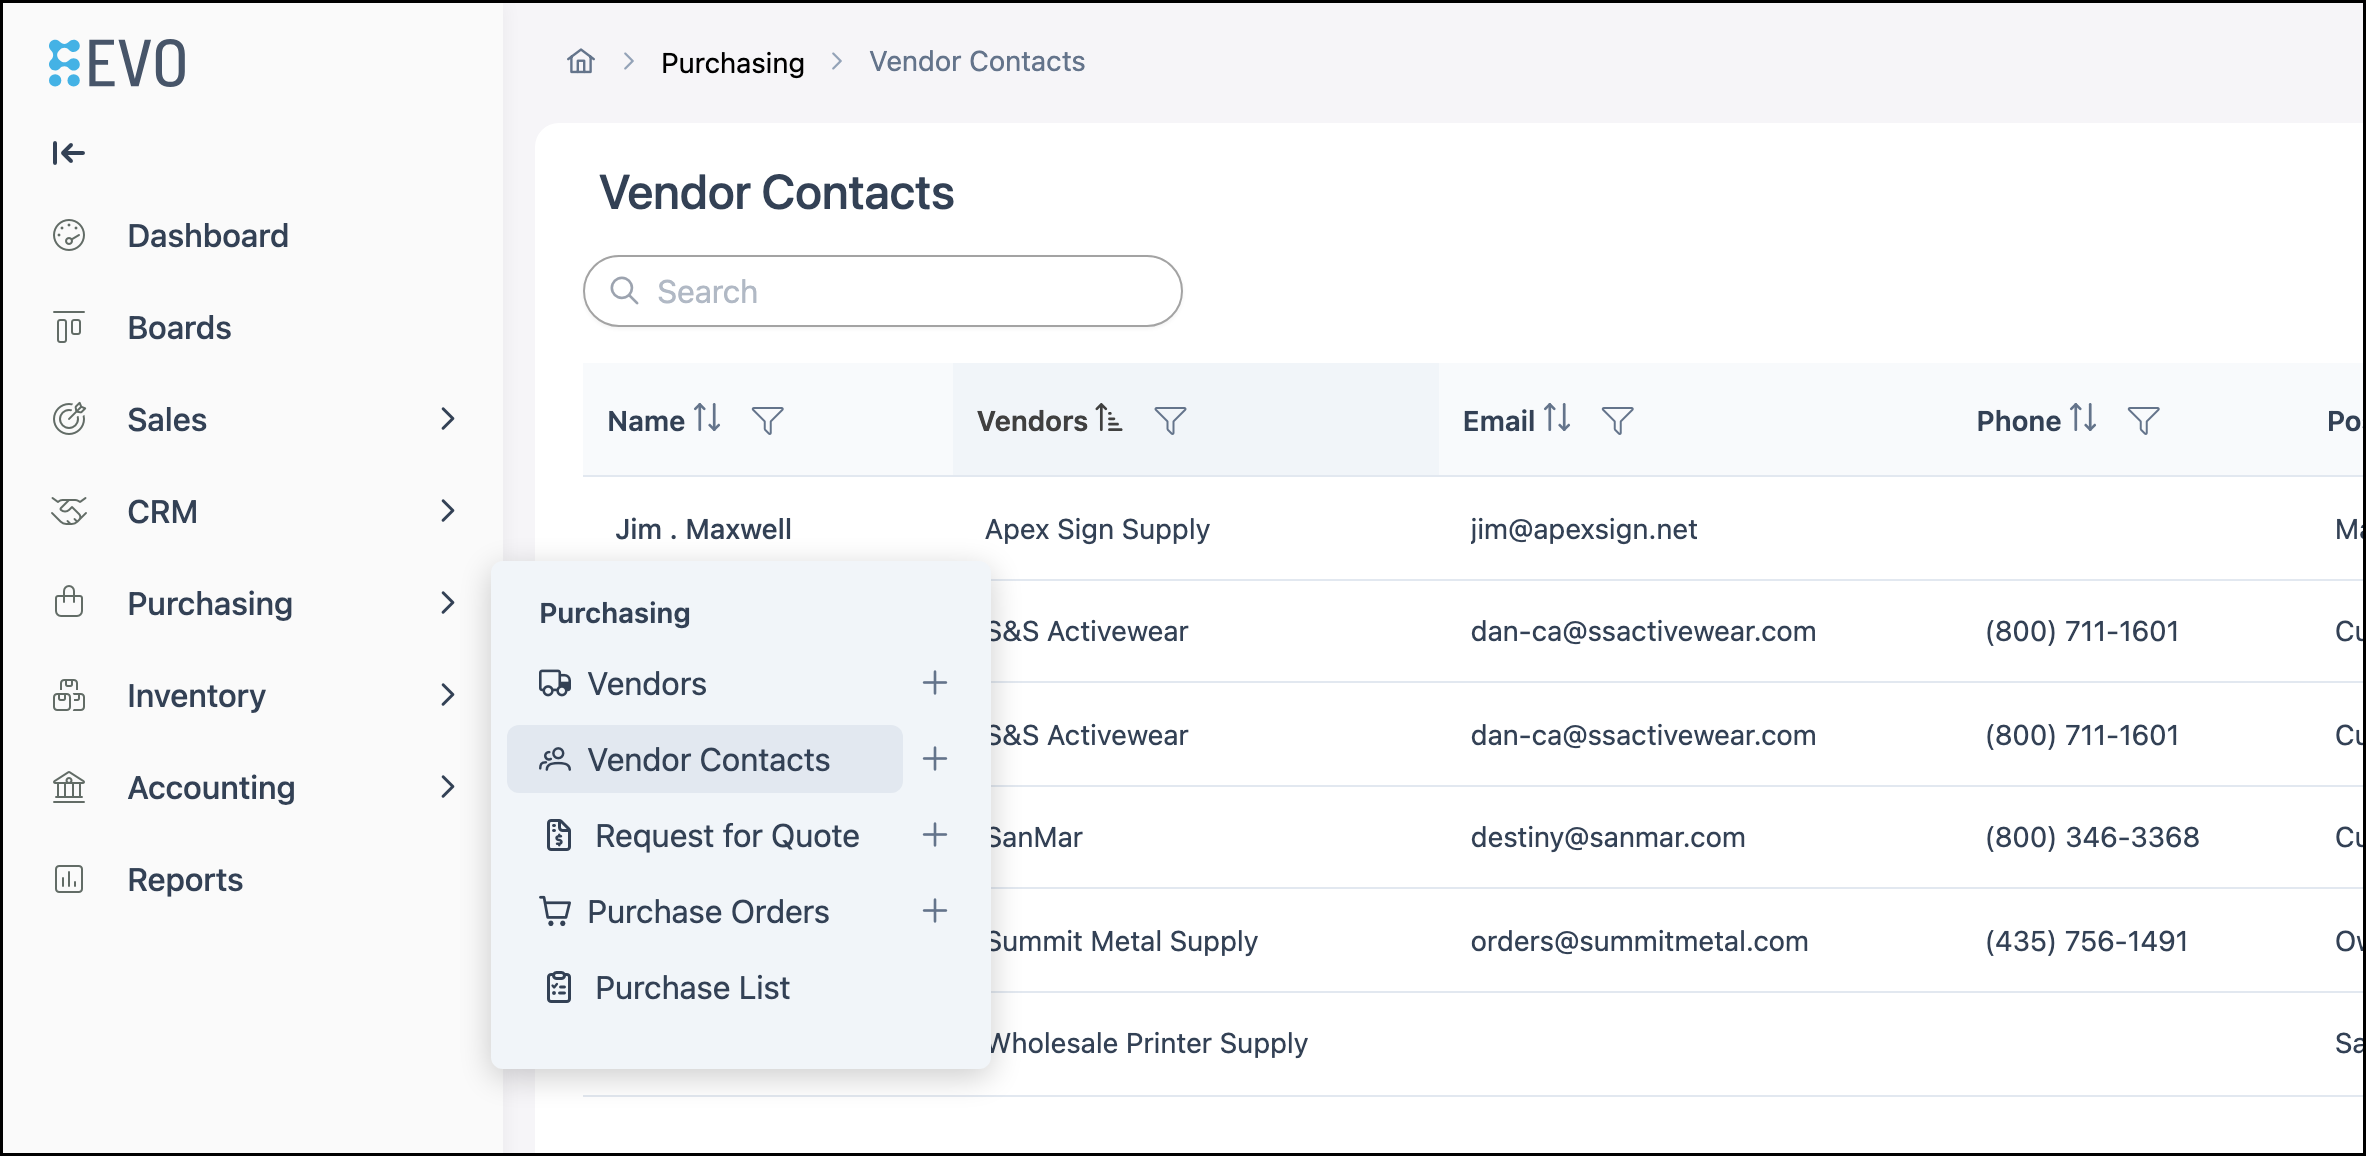Add a new vendor via plus icon
Image resolution: width=2366 pixels, height=1156 pixels.
click(935, 683)
